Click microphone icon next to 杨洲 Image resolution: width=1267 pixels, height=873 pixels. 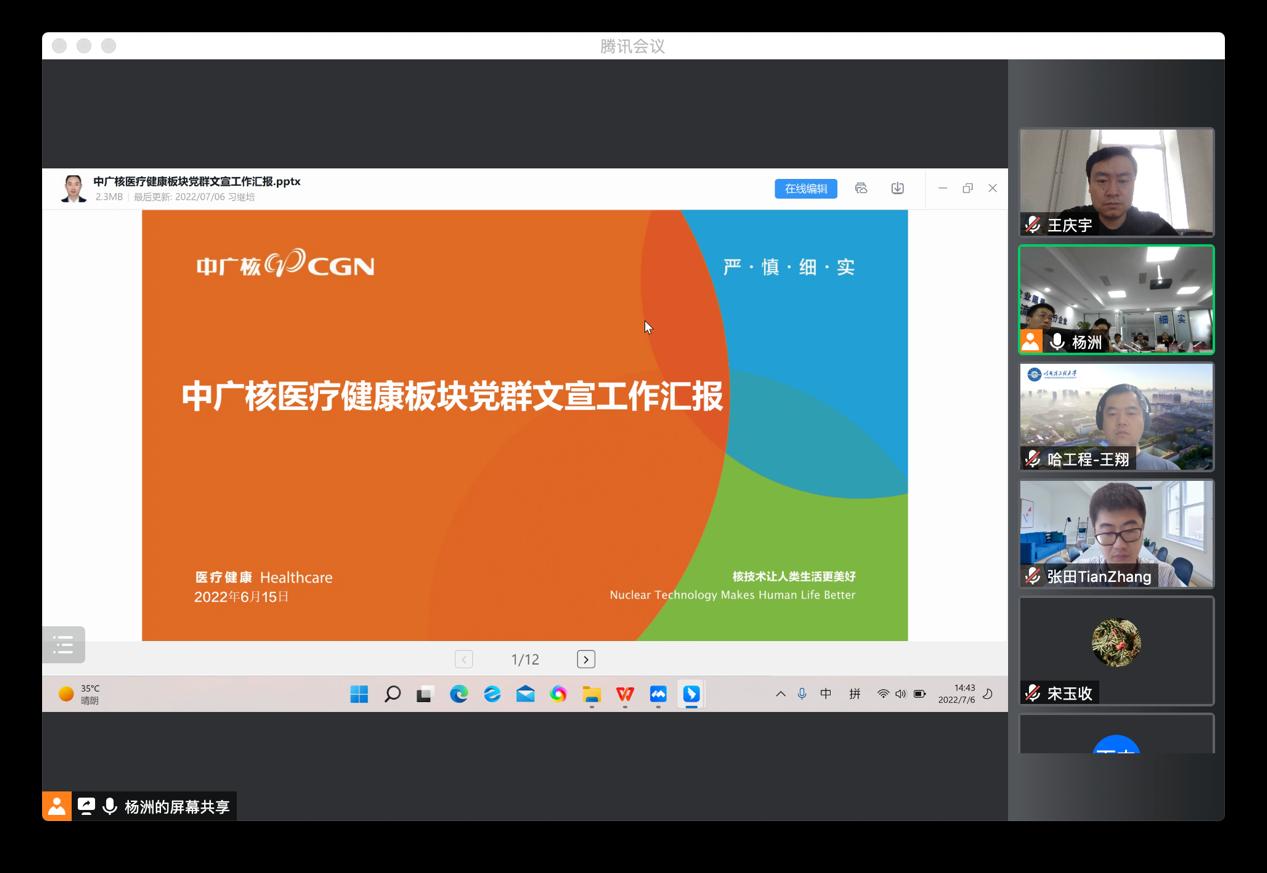[1057, 342]
